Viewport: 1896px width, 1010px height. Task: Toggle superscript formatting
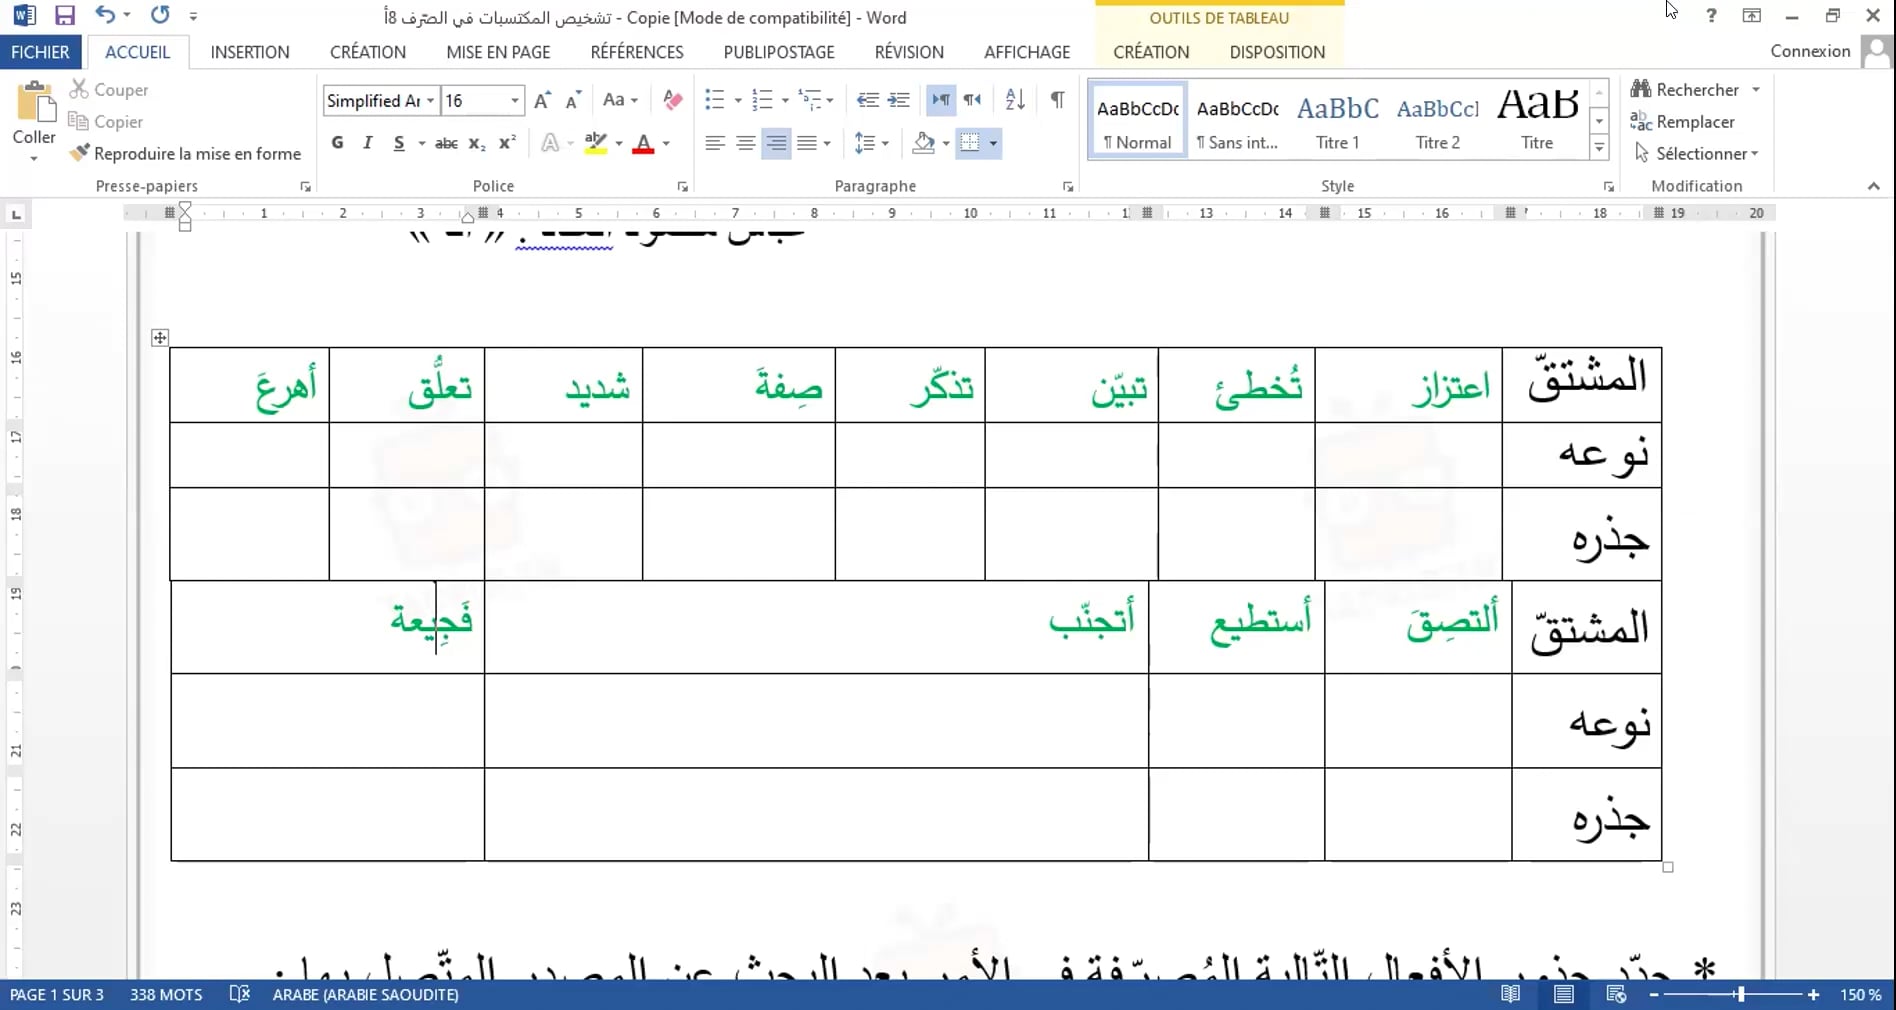tap(507, 143)
